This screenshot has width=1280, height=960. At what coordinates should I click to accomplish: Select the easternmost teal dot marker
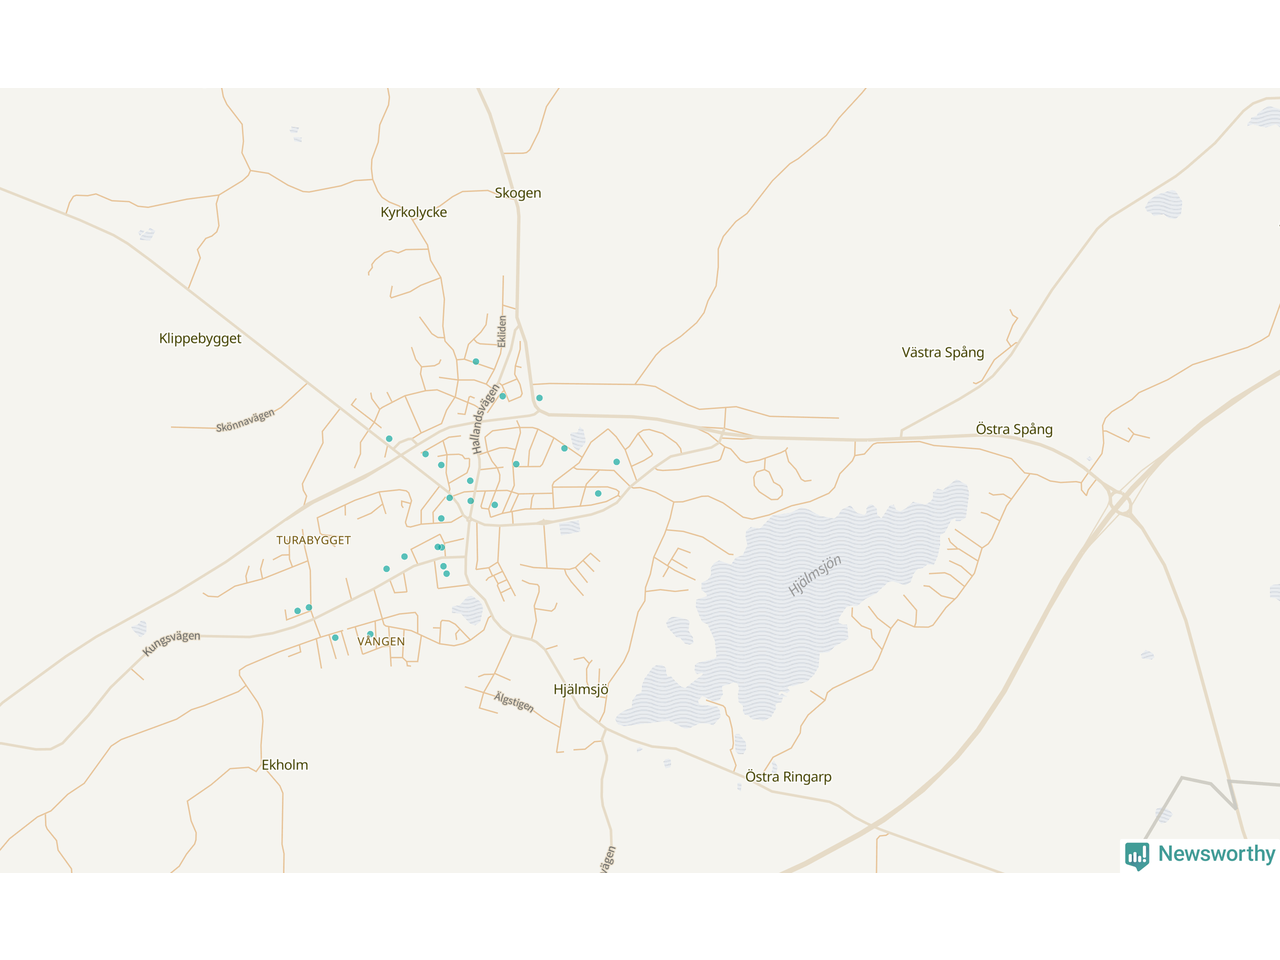coord(617,462)
